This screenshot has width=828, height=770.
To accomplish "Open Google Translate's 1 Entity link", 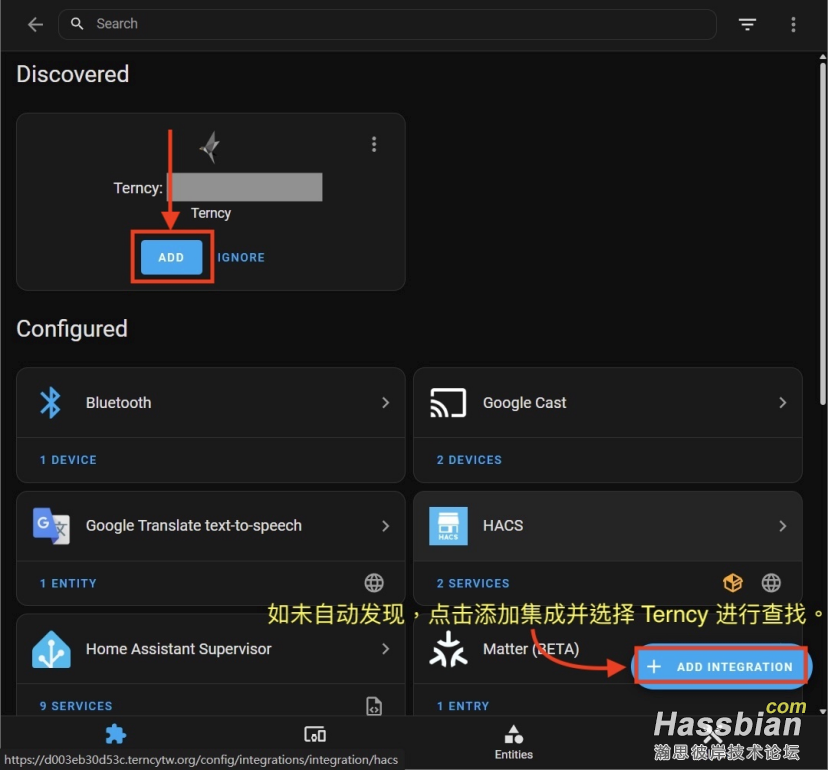I will pyautogui.click(x=68, y=584).
